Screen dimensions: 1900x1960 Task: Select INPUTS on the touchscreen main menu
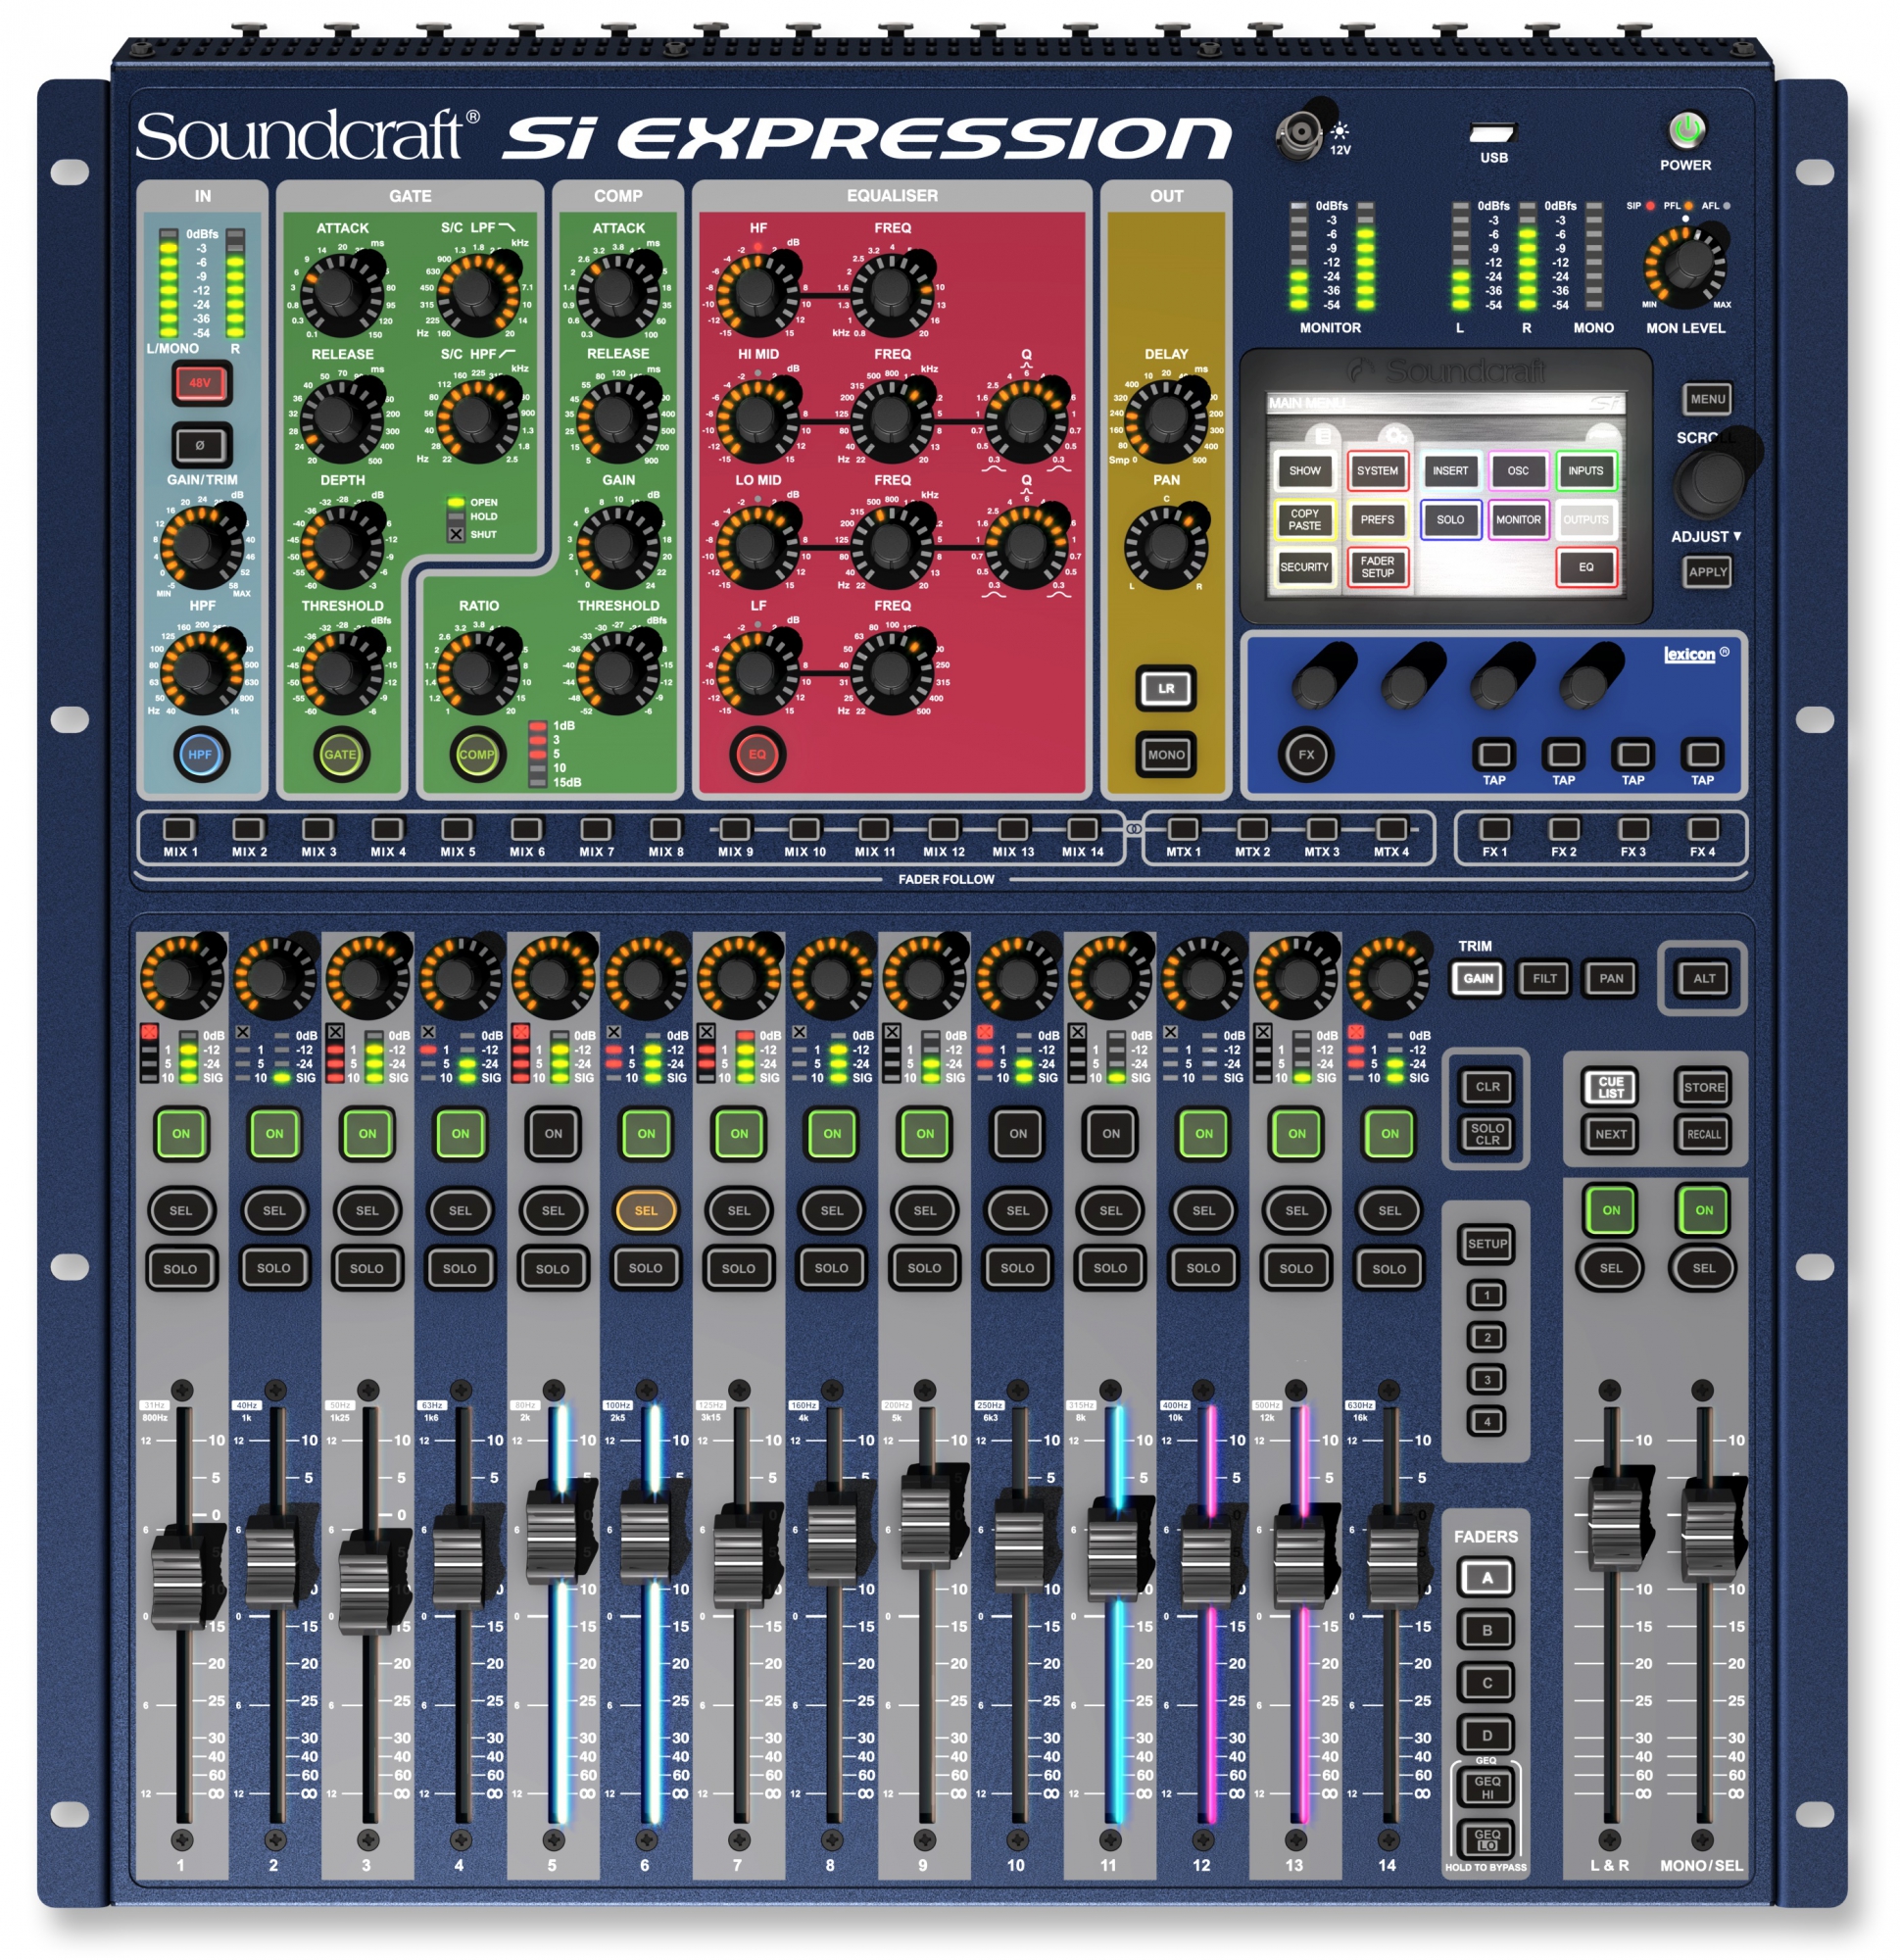[x=1588, y=471]
